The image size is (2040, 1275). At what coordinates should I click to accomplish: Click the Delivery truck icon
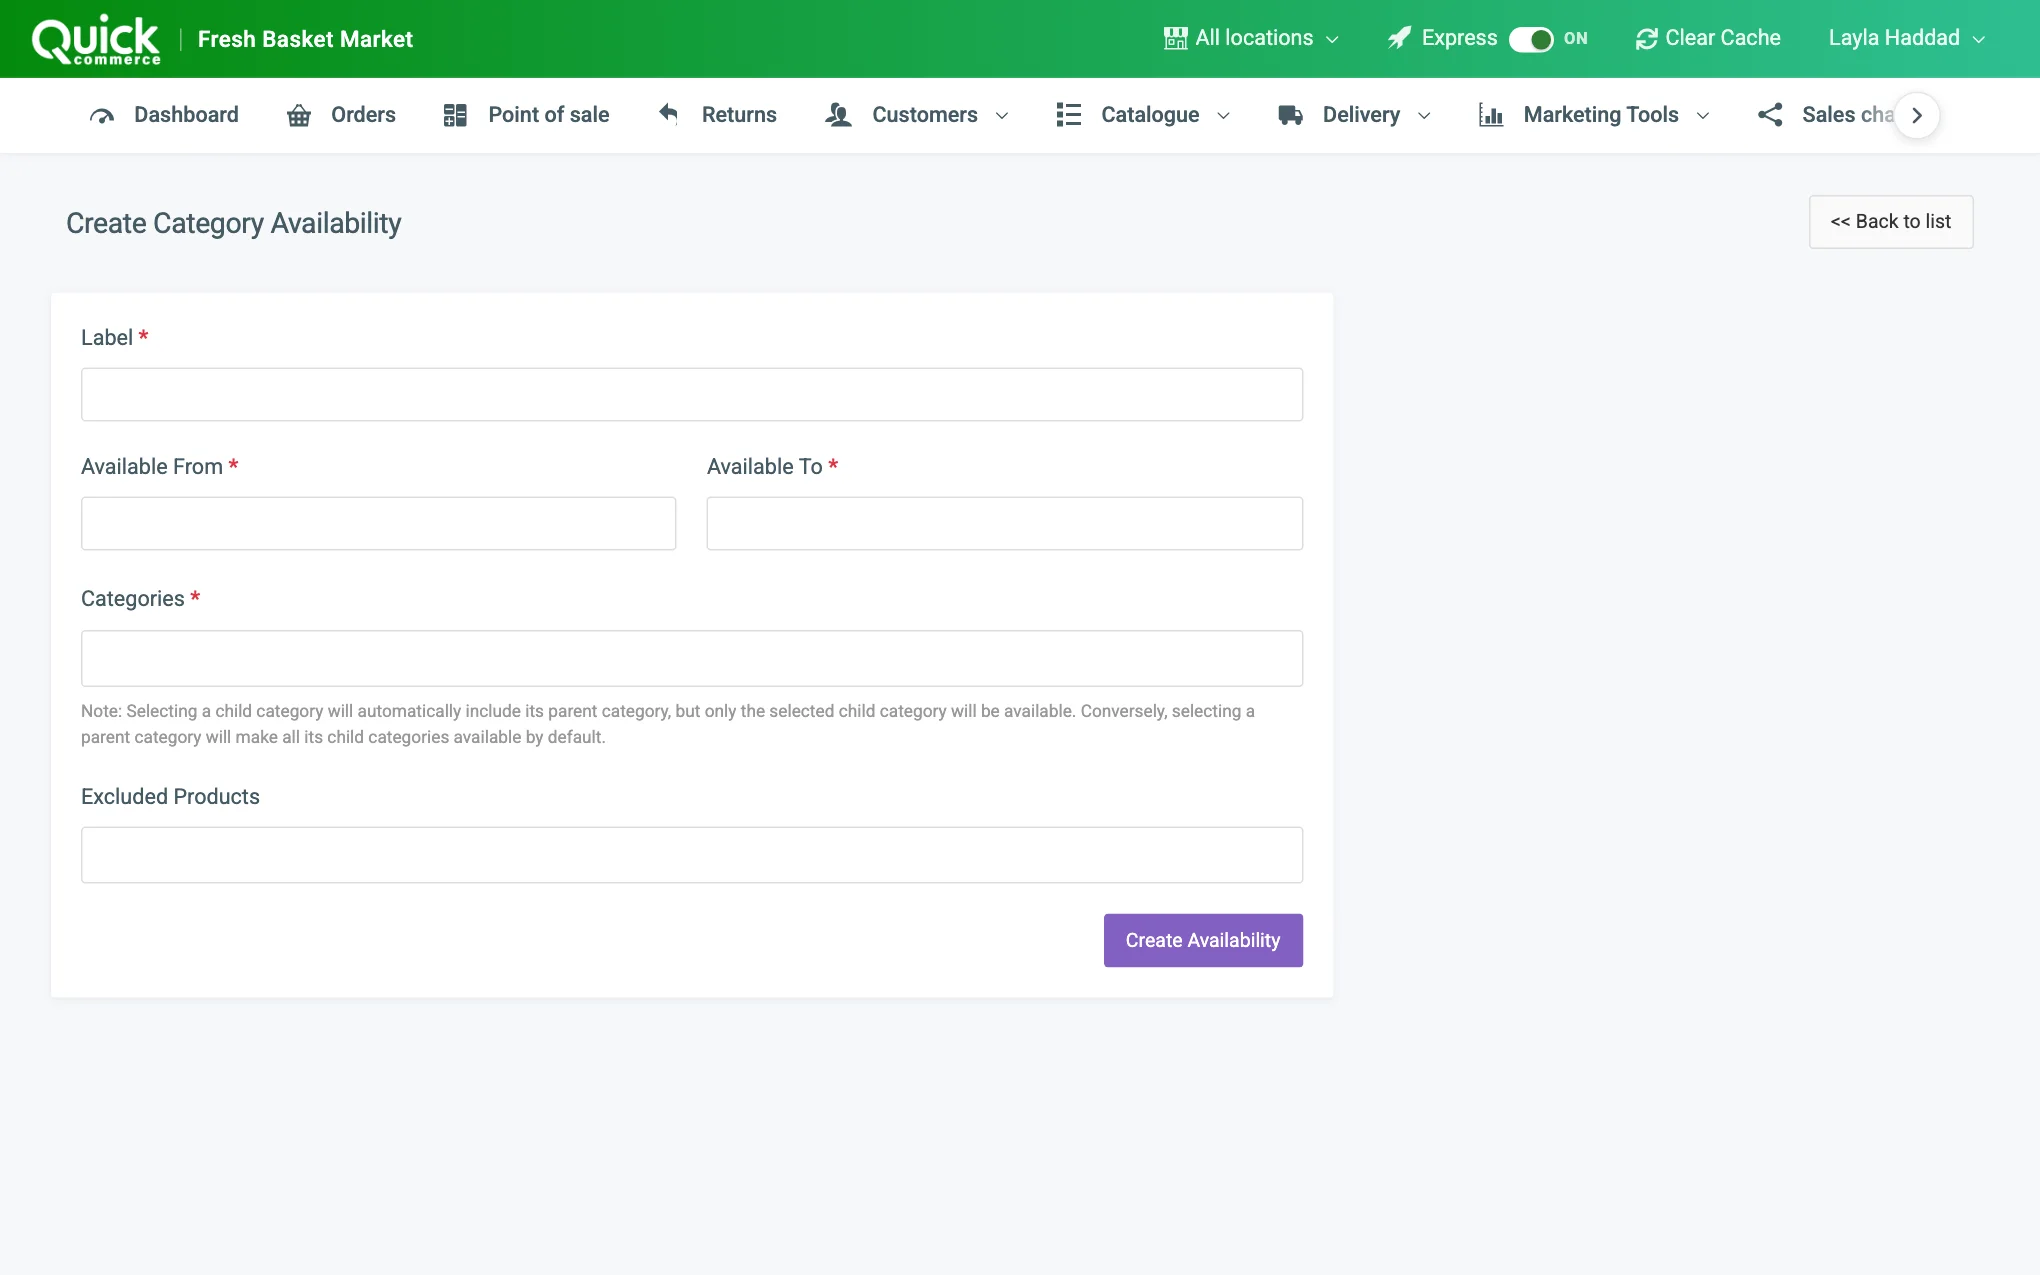click(x=1290, y=115)
